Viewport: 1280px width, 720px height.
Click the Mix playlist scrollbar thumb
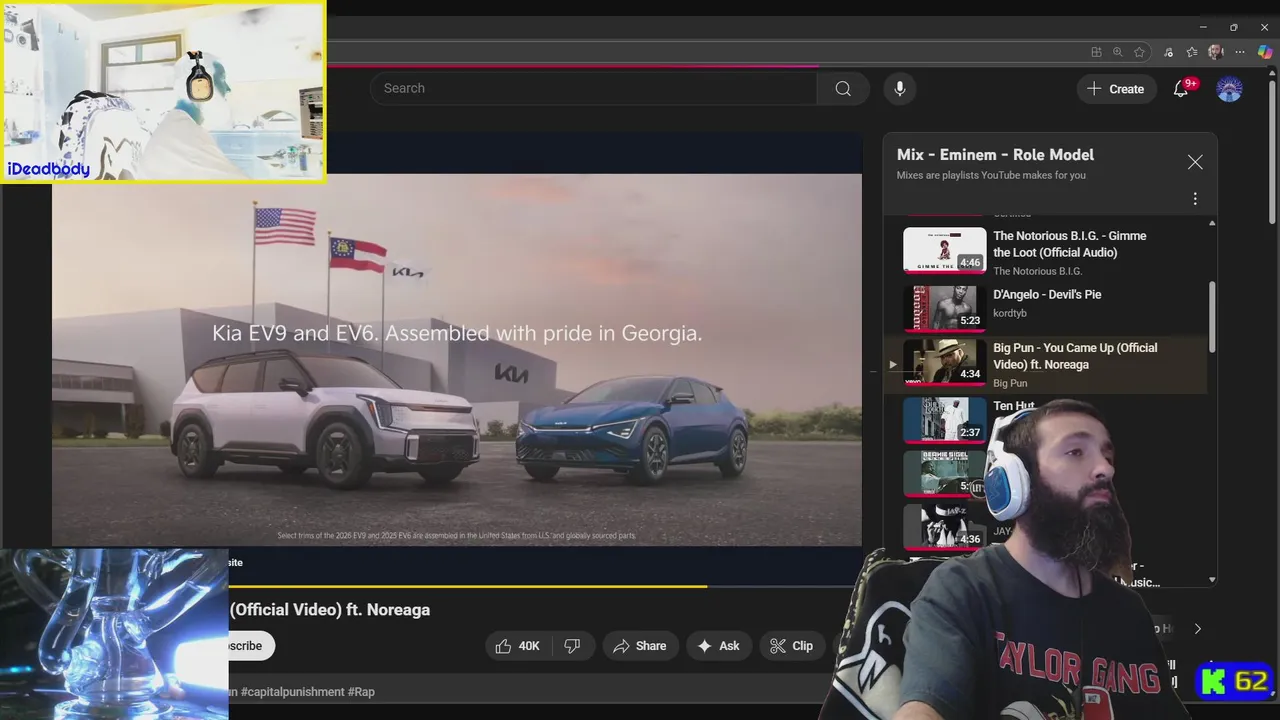pyautogui.click(x=1212, y=316)
